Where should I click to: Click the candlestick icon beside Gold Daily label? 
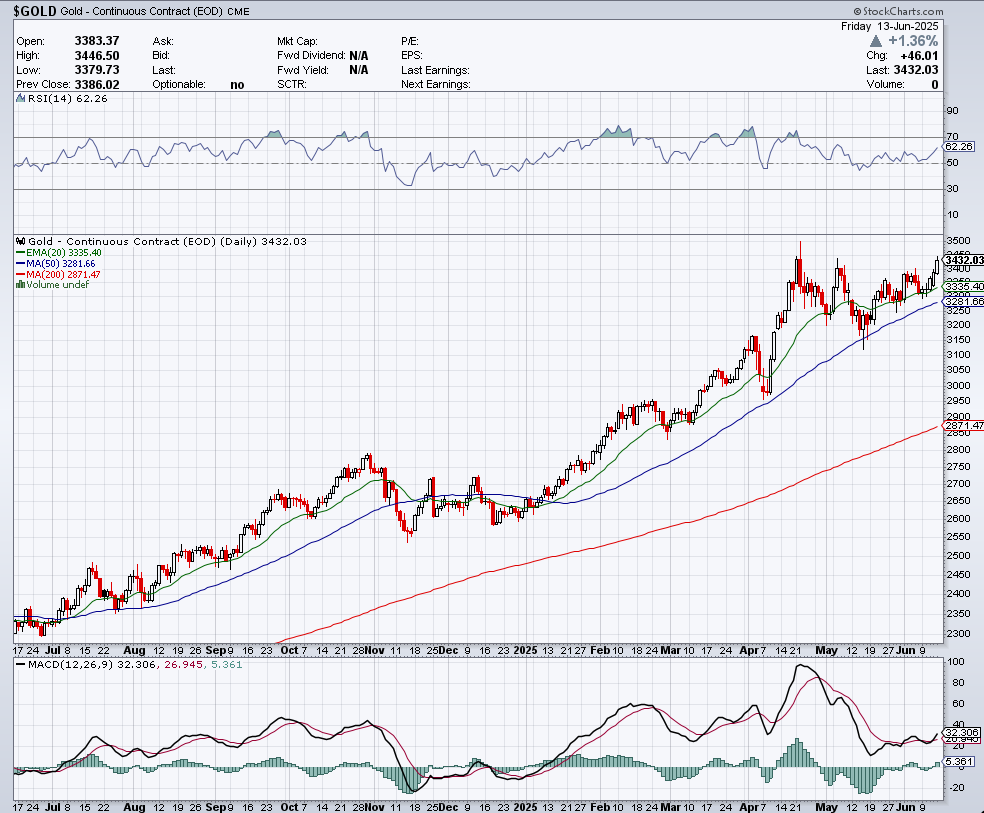tap(21, 242)
